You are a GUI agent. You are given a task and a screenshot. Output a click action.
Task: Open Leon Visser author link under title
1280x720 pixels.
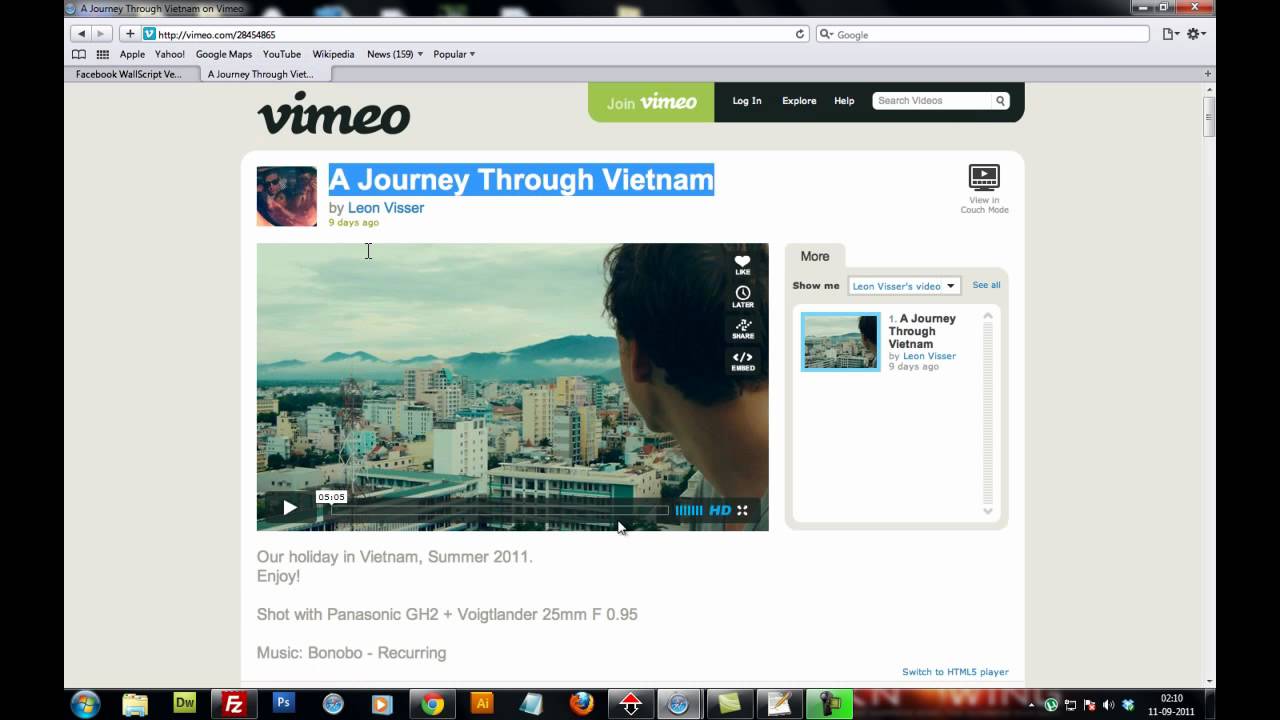pos(386,208)
